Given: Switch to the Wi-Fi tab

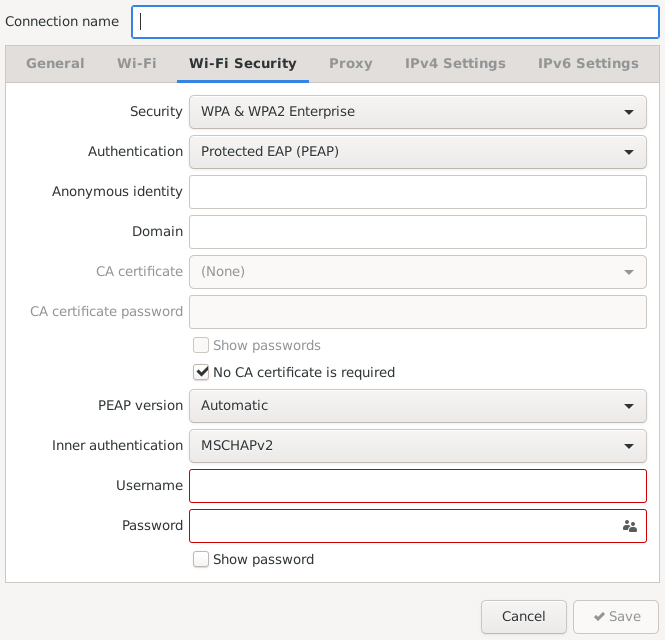Looking at the screenshot, I should [137, 64].
